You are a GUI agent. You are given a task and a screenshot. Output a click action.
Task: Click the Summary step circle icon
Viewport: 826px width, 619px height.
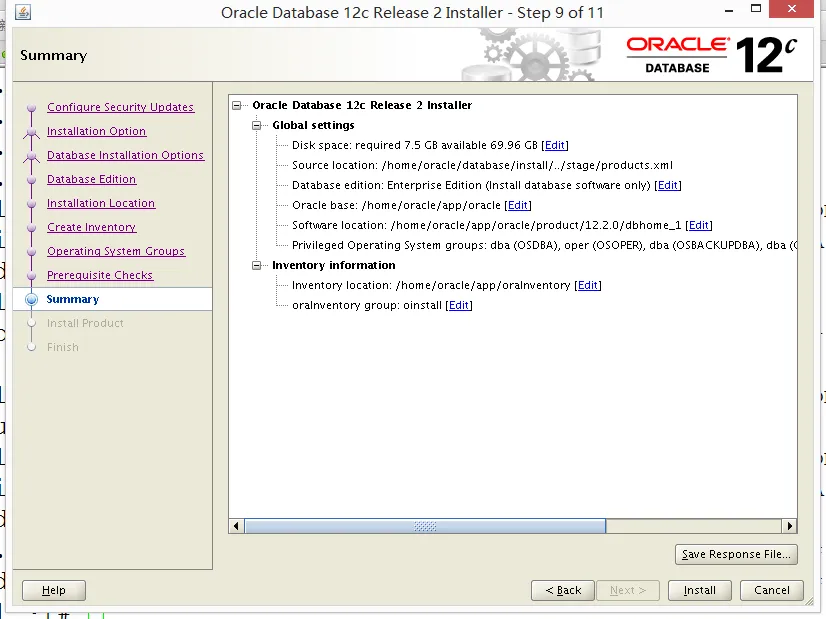[x=32, y=299]
